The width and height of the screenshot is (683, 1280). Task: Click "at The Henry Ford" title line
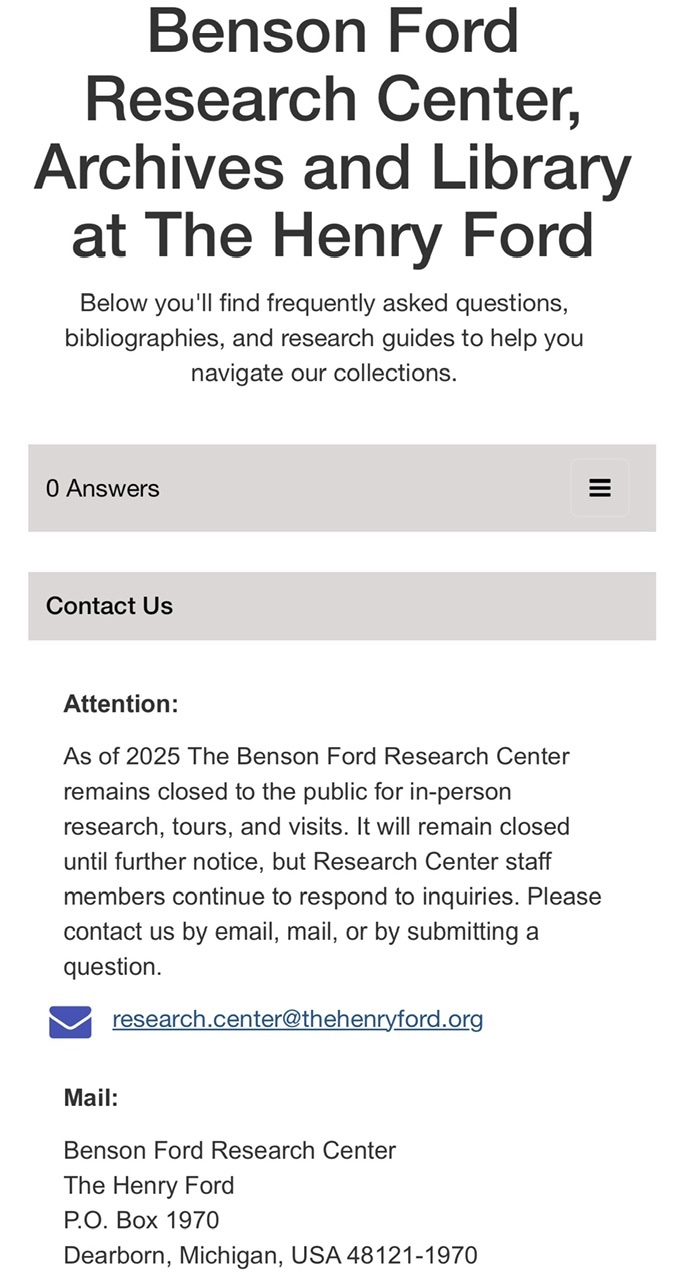click(x=333, y=235)
